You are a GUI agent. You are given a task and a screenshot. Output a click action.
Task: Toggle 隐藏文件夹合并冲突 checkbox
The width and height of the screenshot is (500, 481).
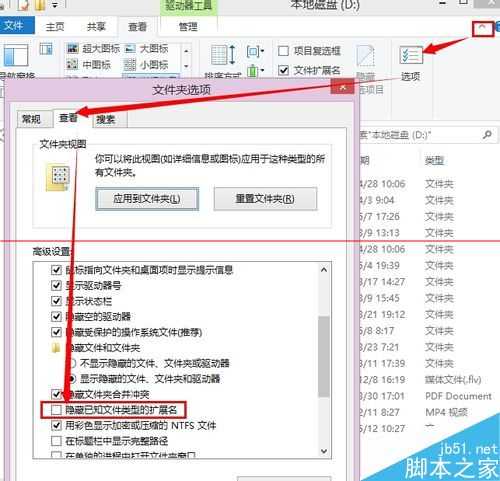[x=56, y=394]
